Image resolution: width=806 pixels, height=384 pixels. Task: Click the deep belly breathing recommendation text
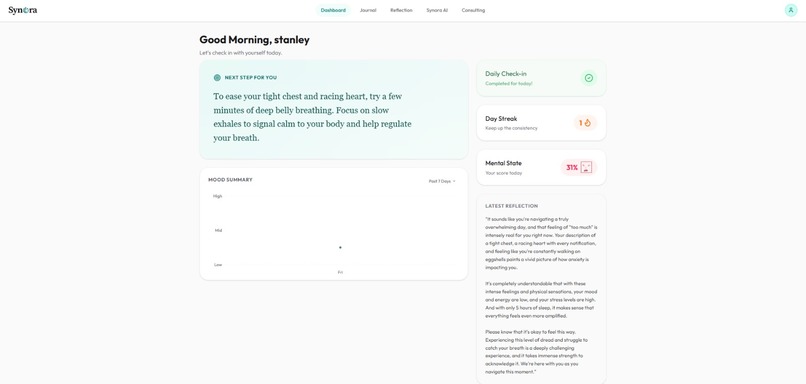(x=313, y=117)
